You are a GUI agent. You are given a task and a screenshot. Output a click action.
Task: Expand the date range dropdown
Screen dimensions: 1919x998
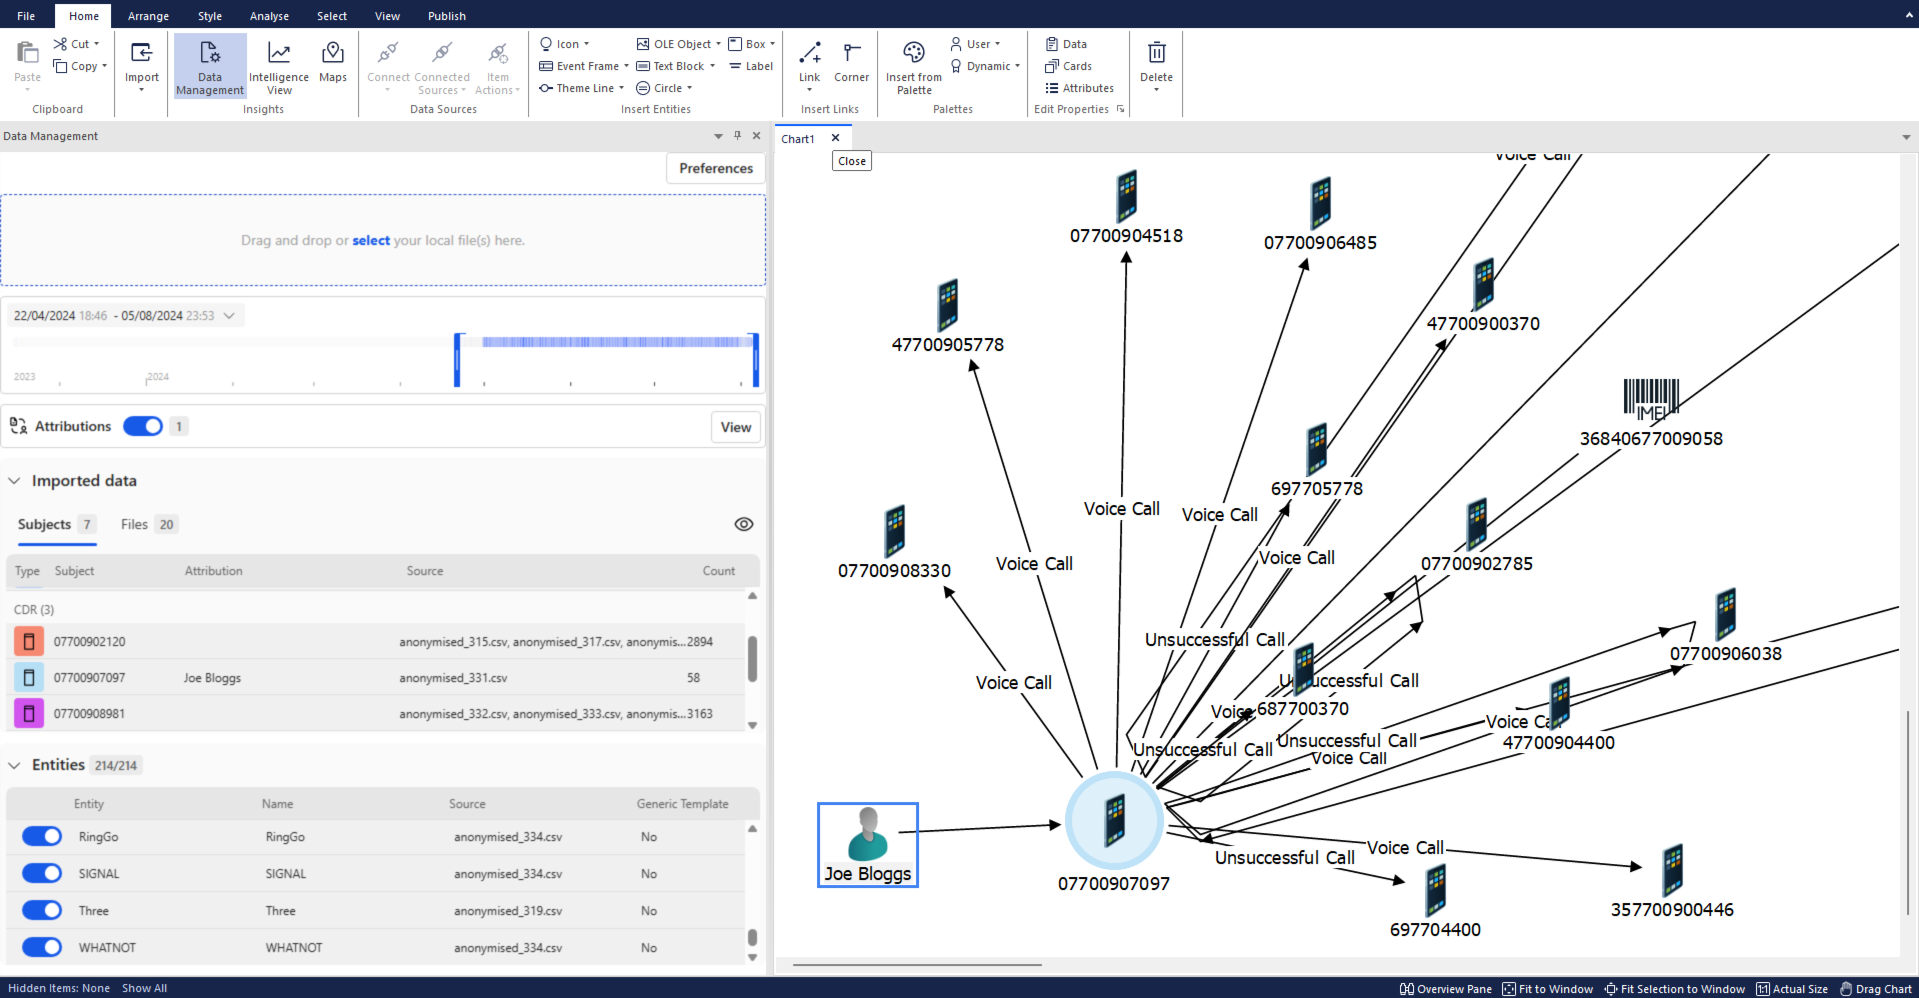click(x=230, y=316)
